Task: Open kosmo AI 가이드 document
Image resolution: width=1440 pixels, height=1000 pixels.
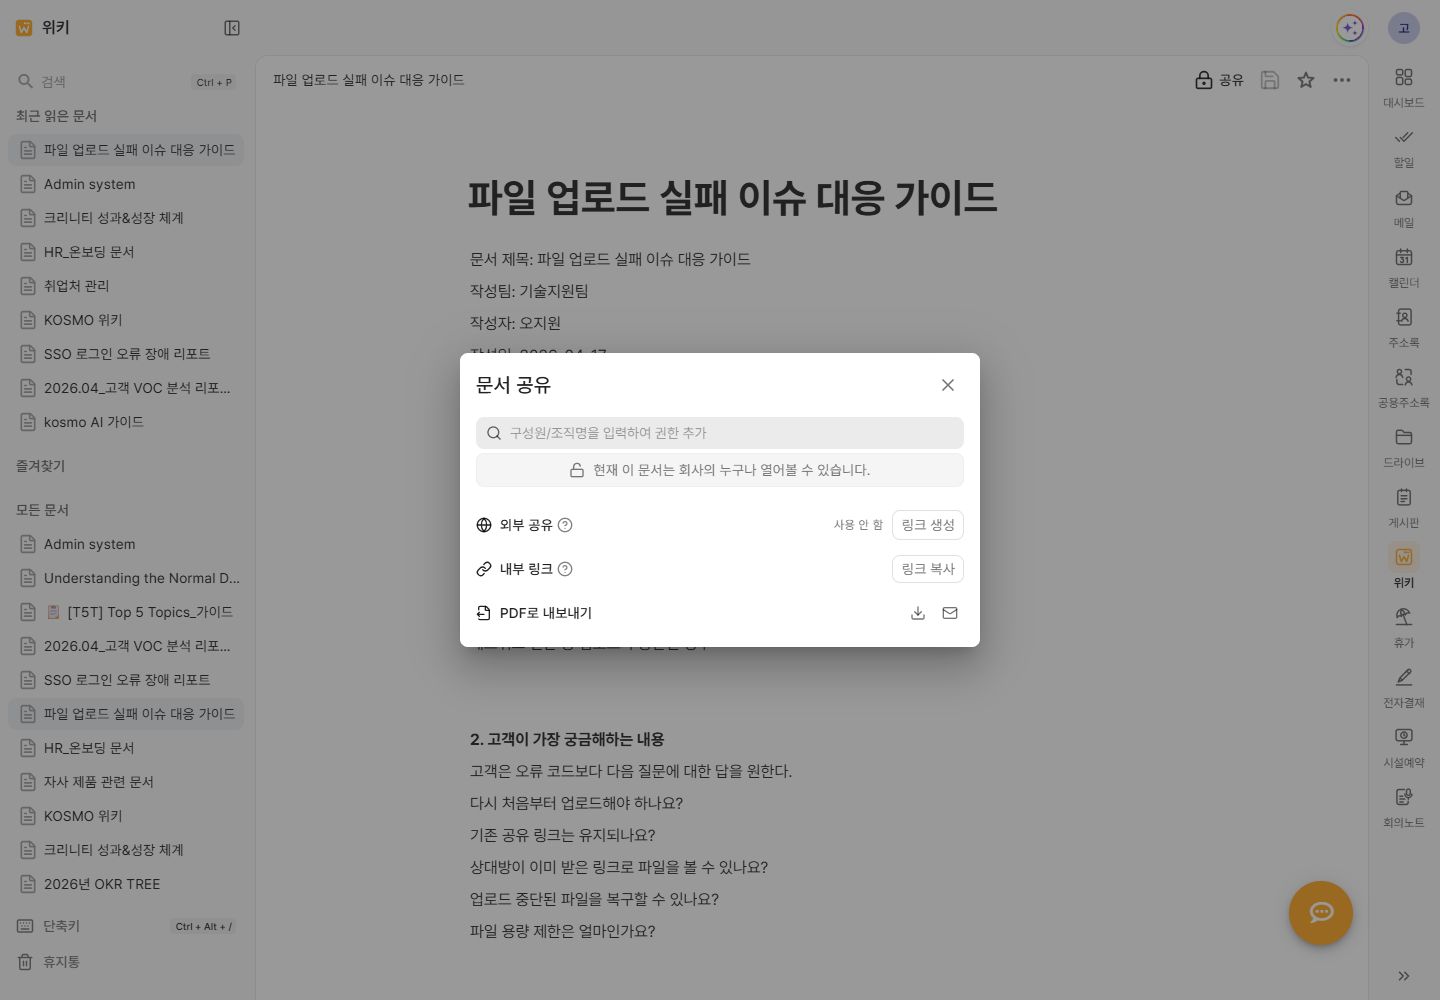Action: click(x=126, y=422)
